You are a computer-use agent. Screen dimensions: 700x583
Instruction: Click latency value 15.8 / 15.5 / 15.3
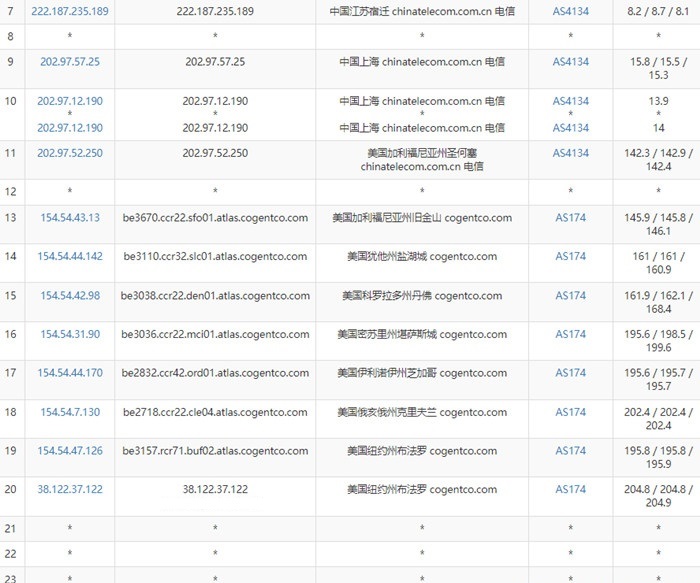[x=658, y=68]
